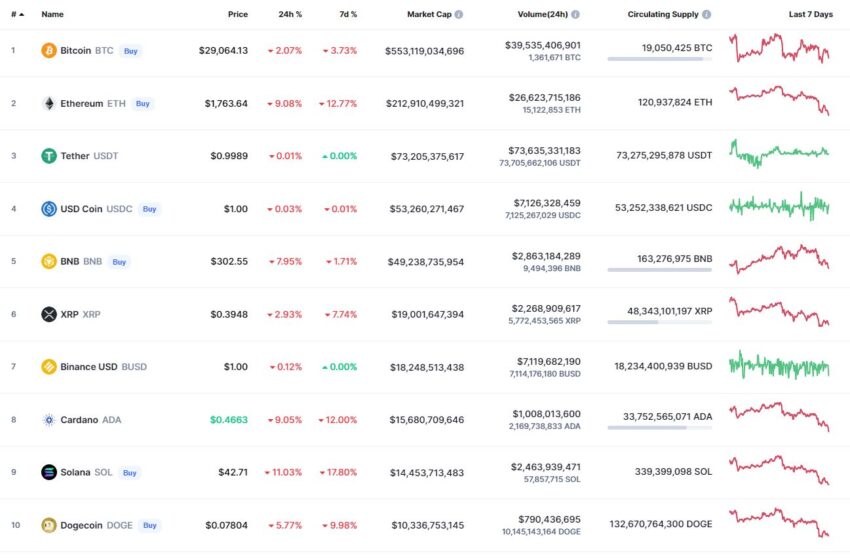Open the Circulating Supply info icon
This screenshot has height=558, width=850.
[706, 14]
